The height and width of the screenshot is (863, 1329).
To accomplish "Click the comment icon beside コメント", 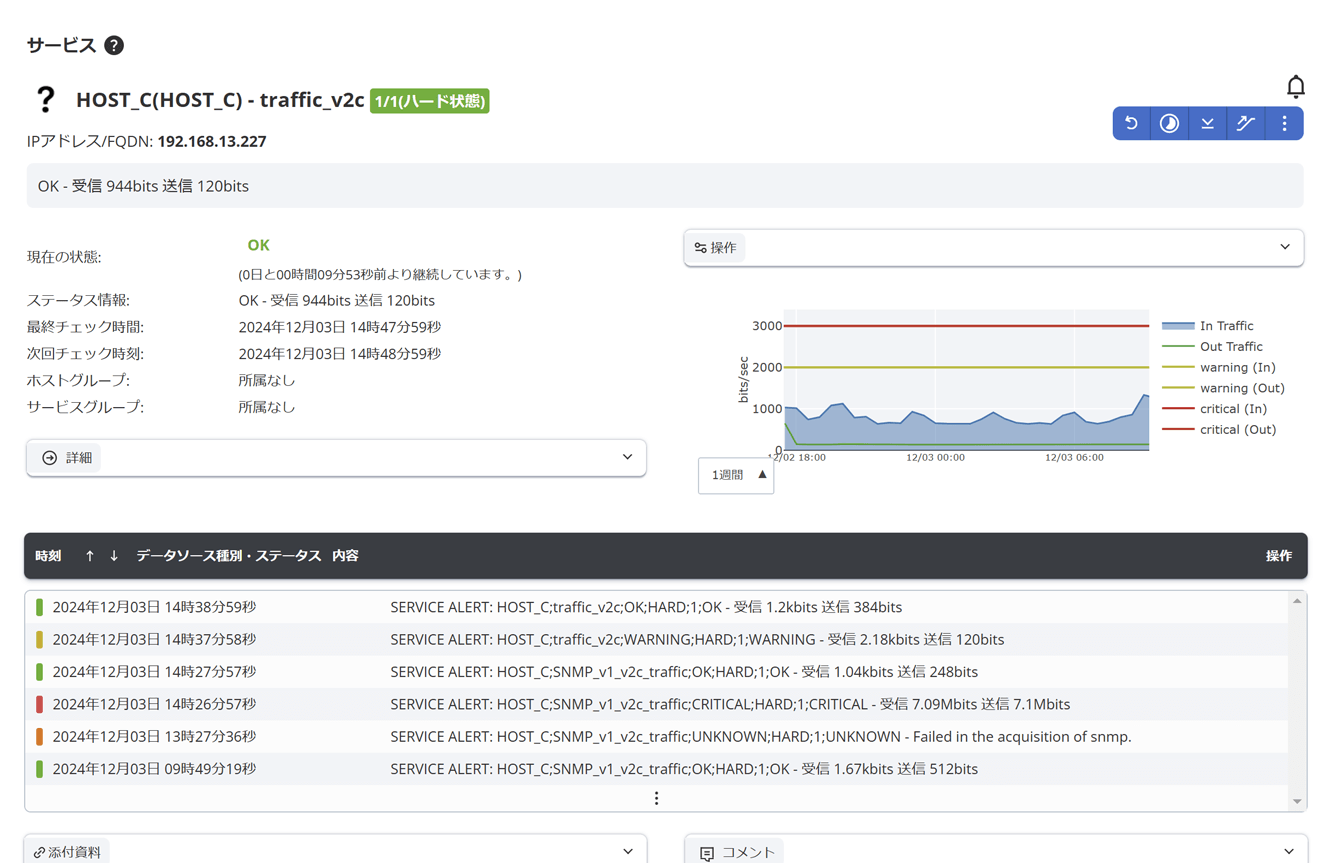I will point(707,853).
